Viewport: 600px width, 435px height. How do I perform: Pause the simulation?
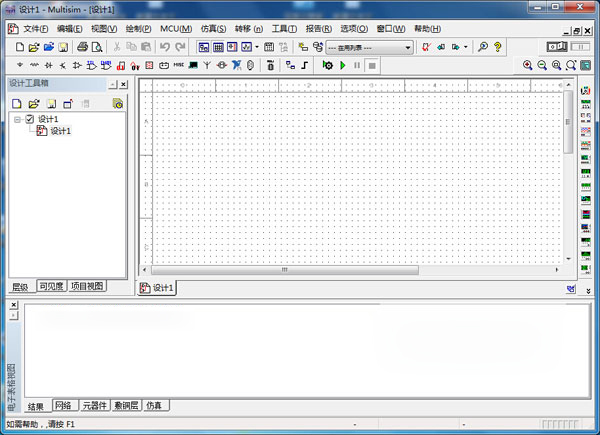pyautogui.click(x=357, y=65)
